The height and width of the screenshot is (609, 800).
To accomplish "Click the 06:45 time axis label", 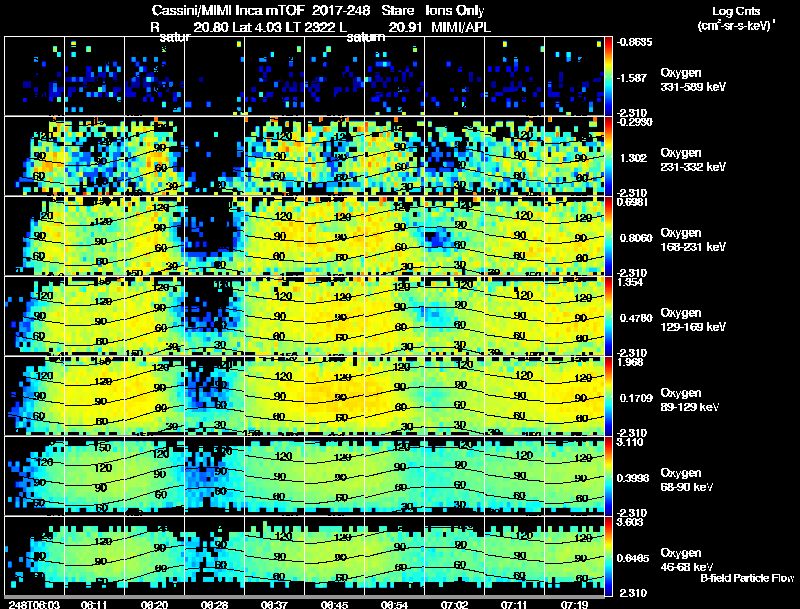I will [x=334, y=604].
